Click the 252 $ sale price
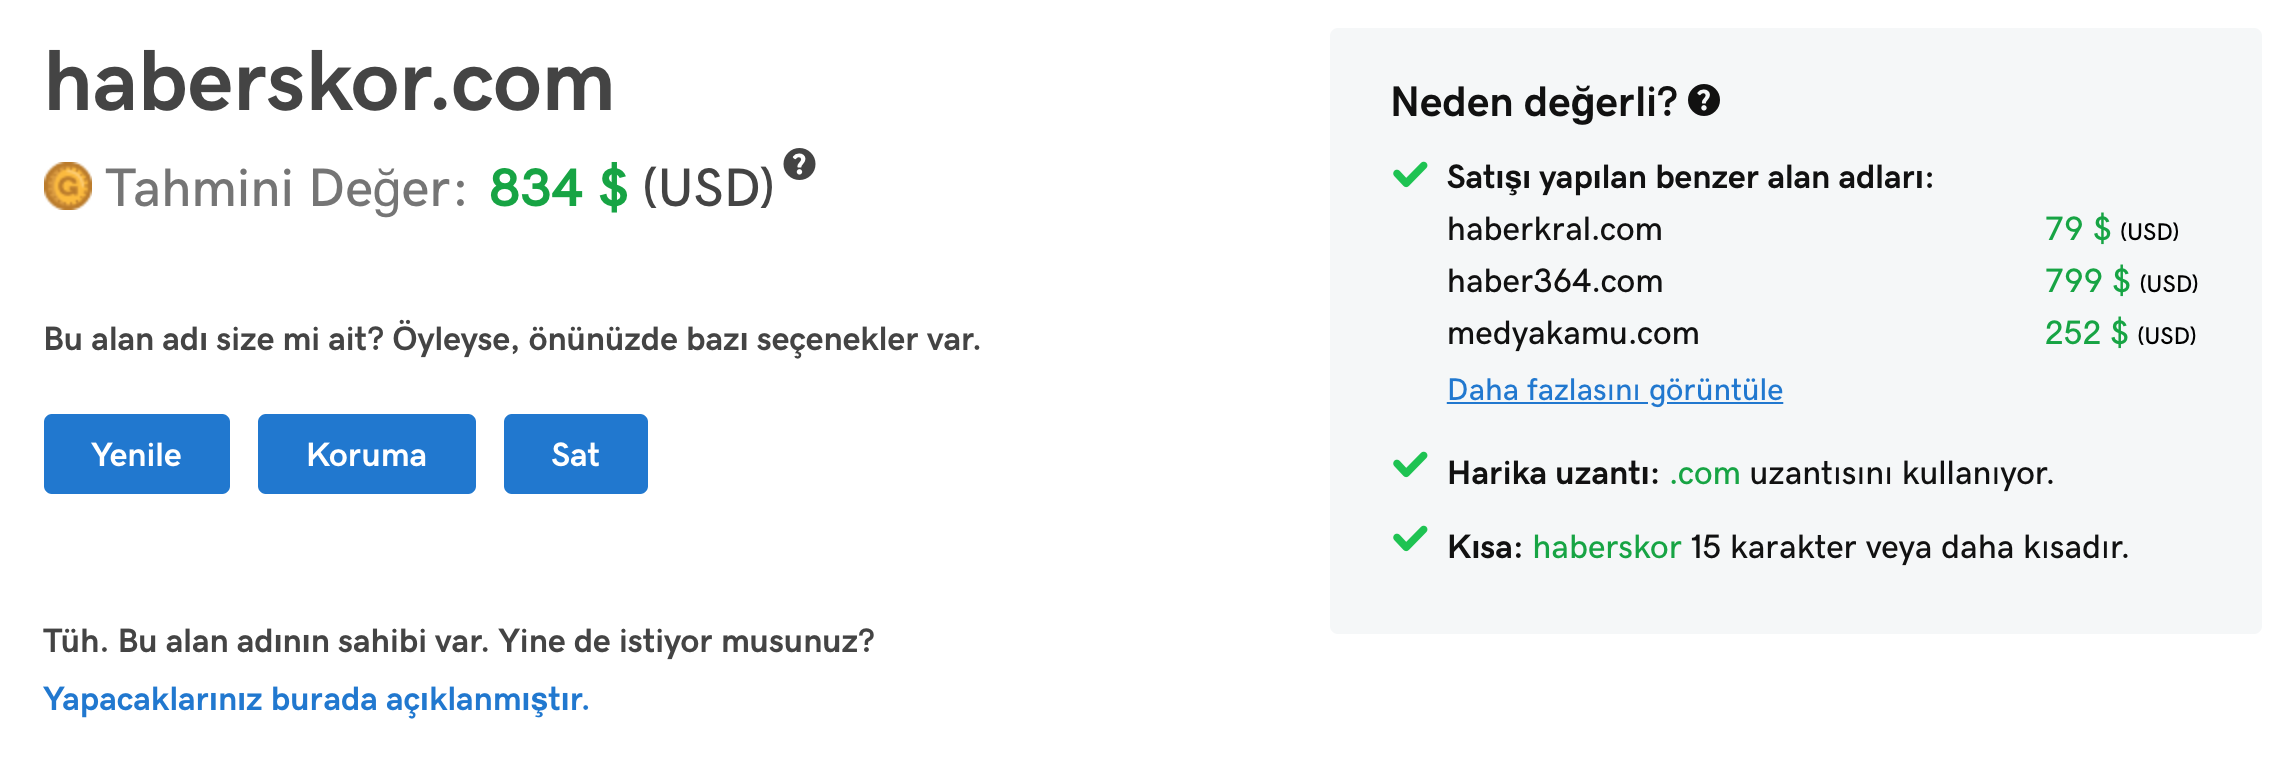Viewport: 2296px width, 784px height. [x=2087, y=333]
